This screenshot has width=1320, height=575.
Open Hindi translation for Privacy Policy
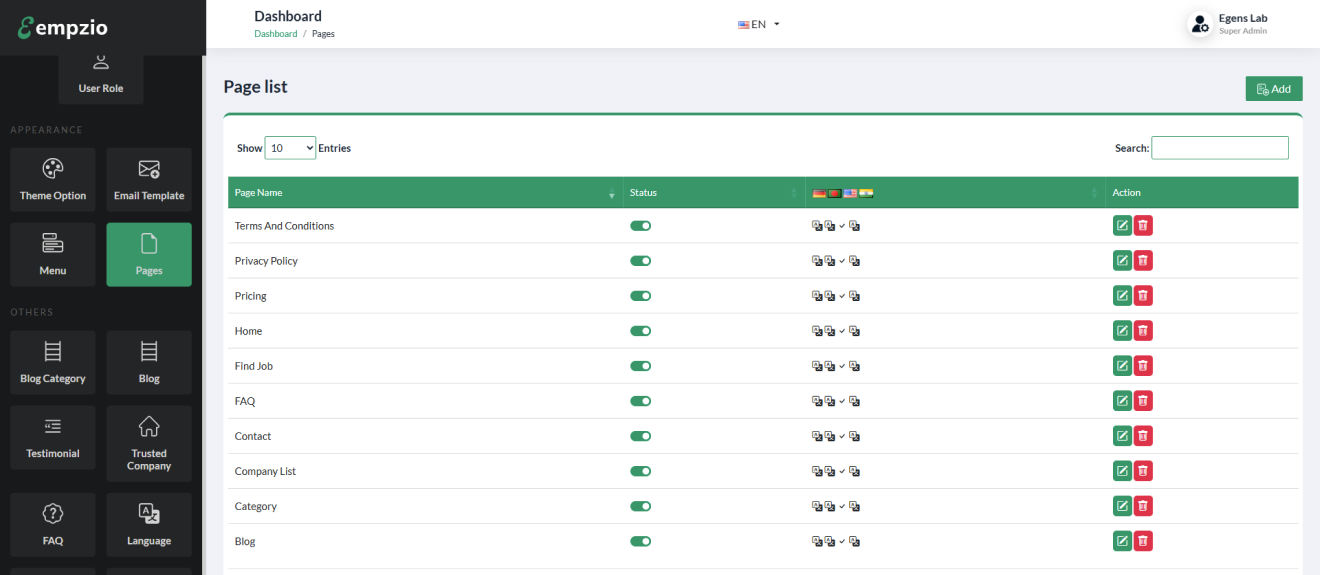855,261
